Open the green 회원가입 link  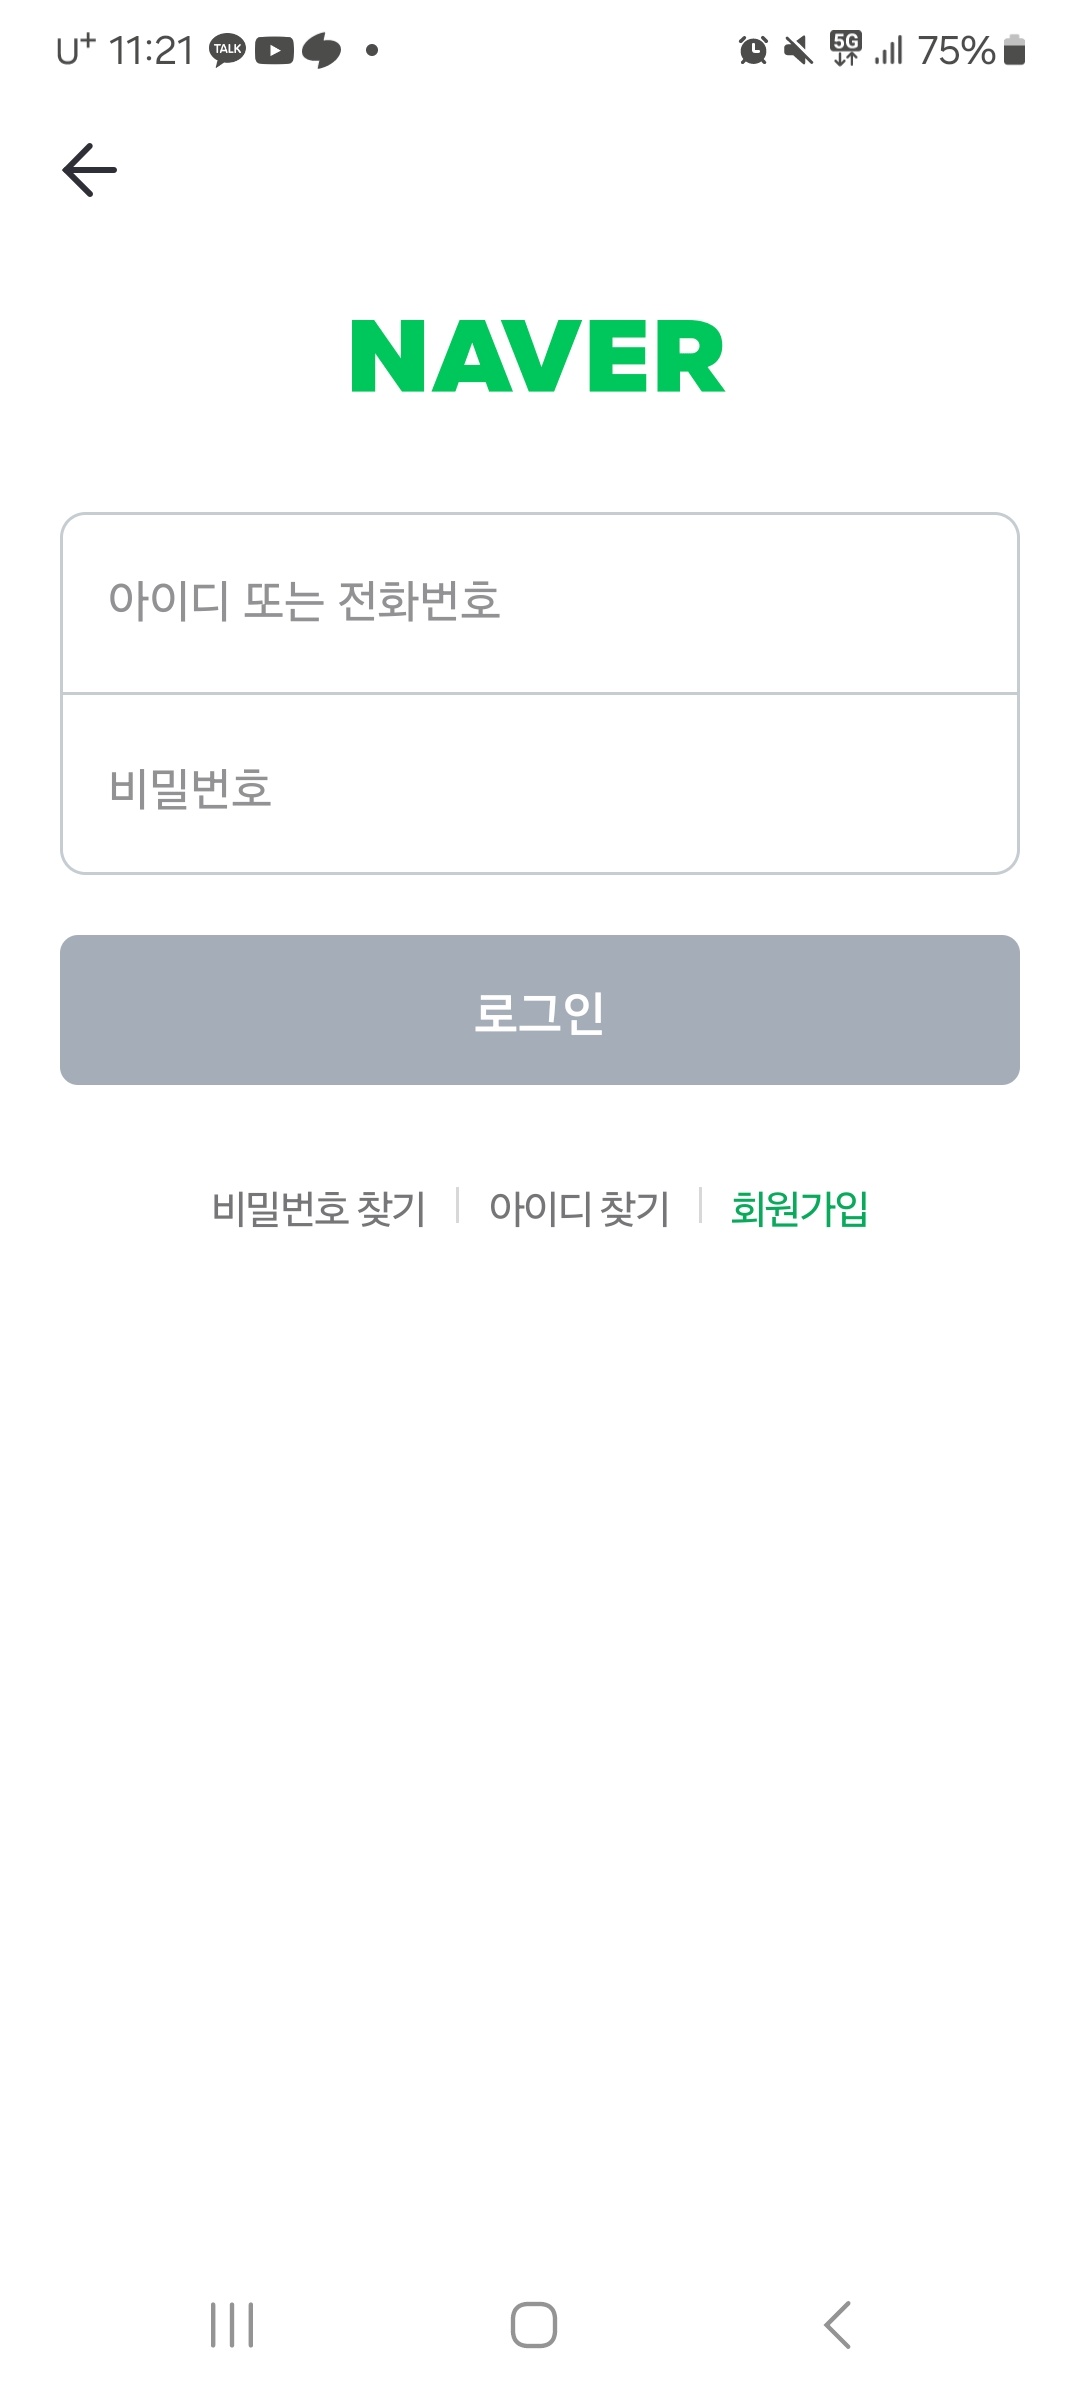coord(799,1208)
